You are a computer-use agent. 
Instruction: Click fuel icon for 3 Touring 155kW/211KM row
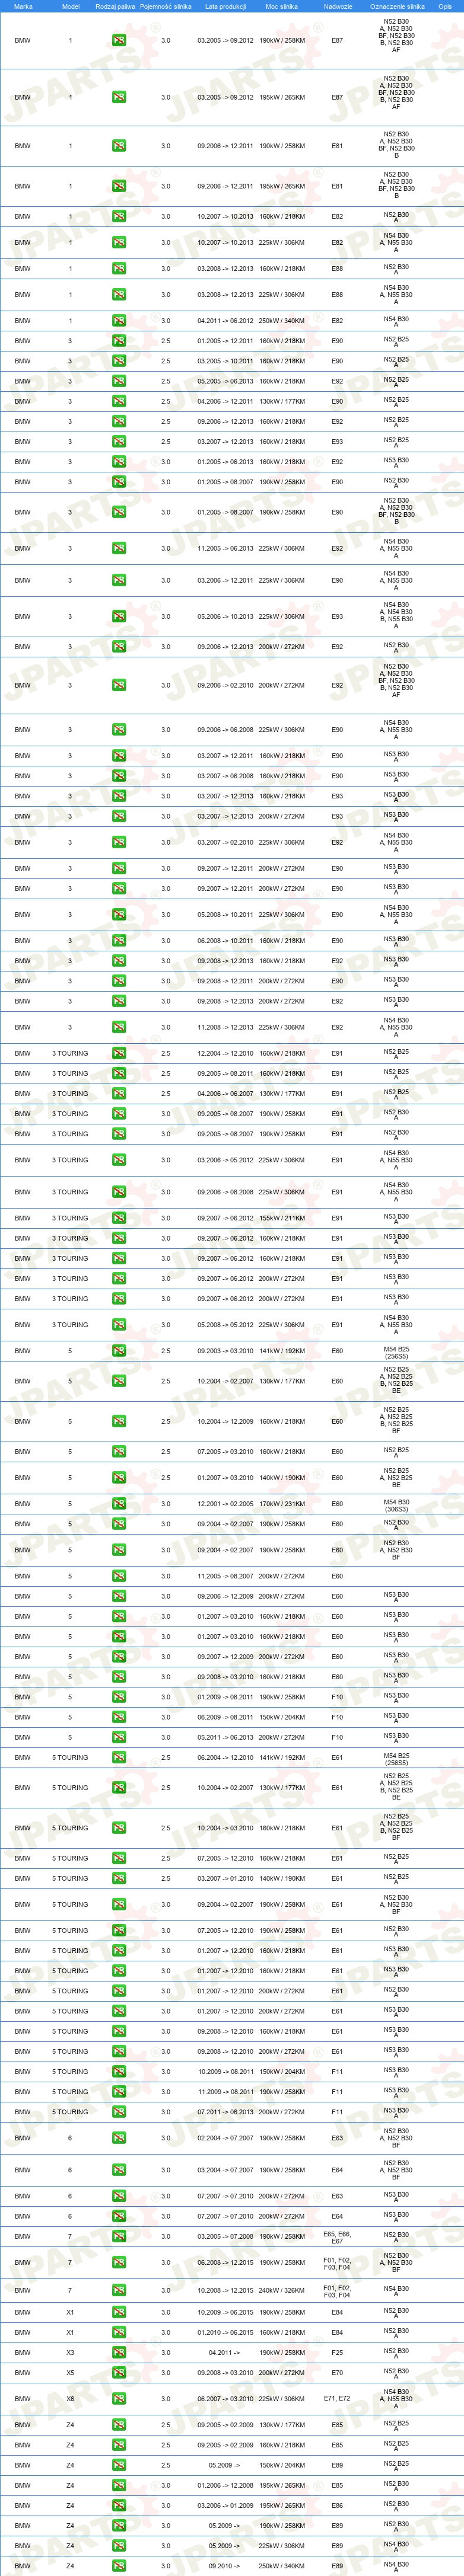[118, 1218]
